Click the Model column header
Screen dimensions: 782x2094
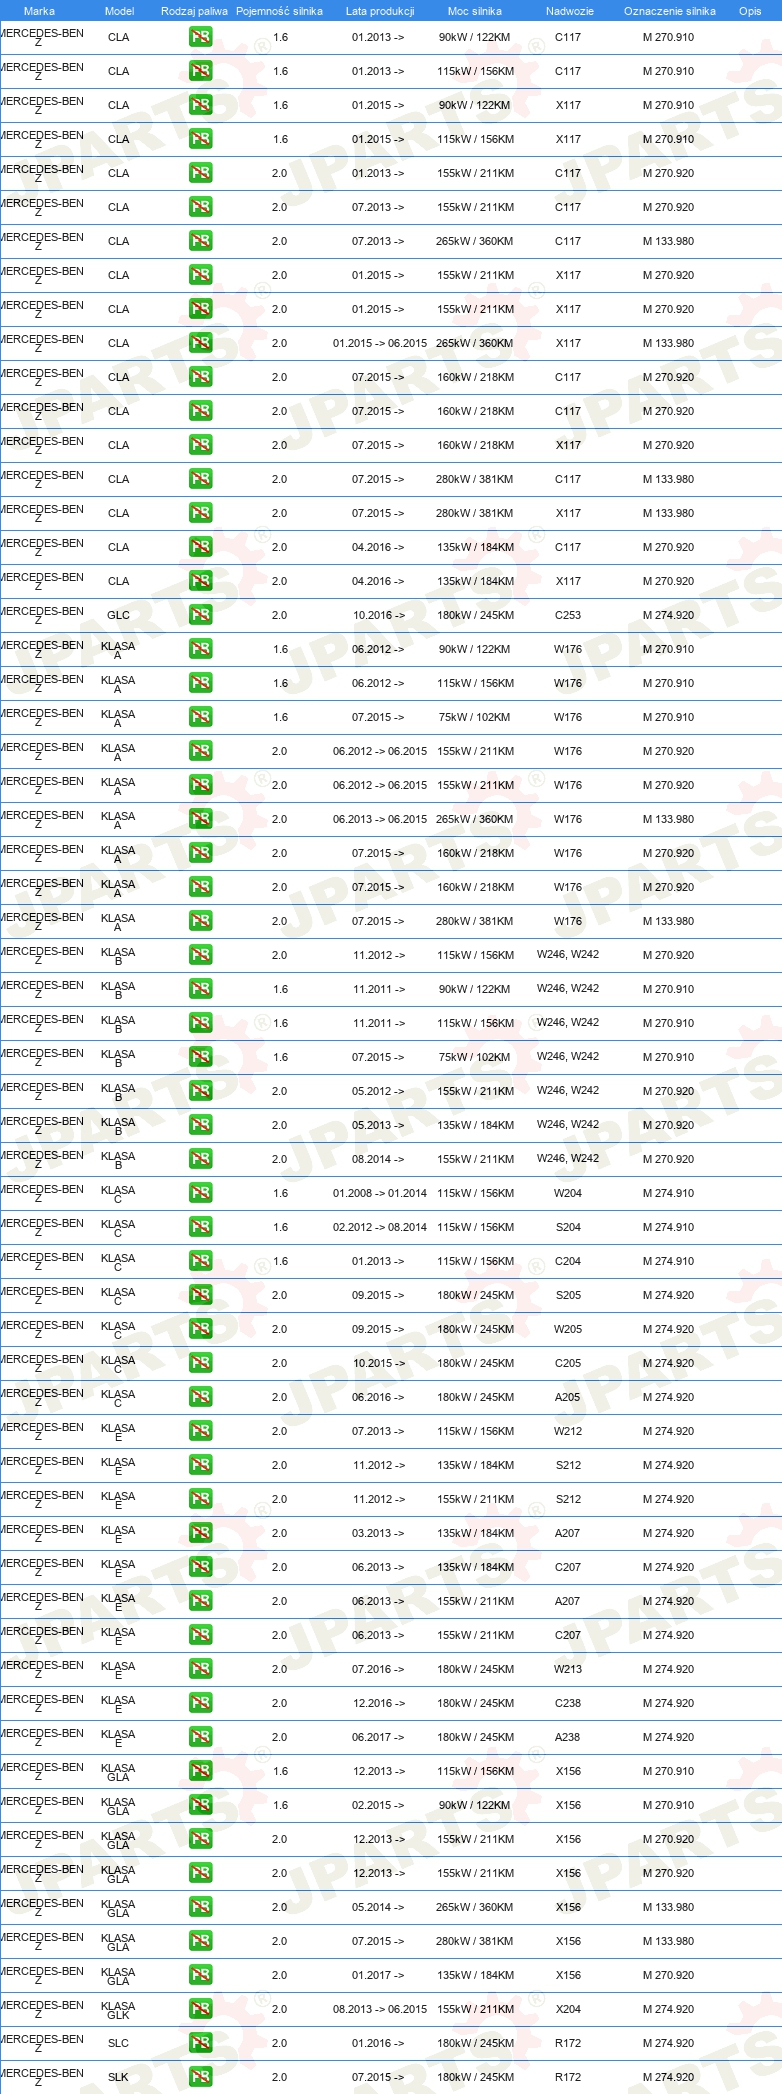[119, 11]
